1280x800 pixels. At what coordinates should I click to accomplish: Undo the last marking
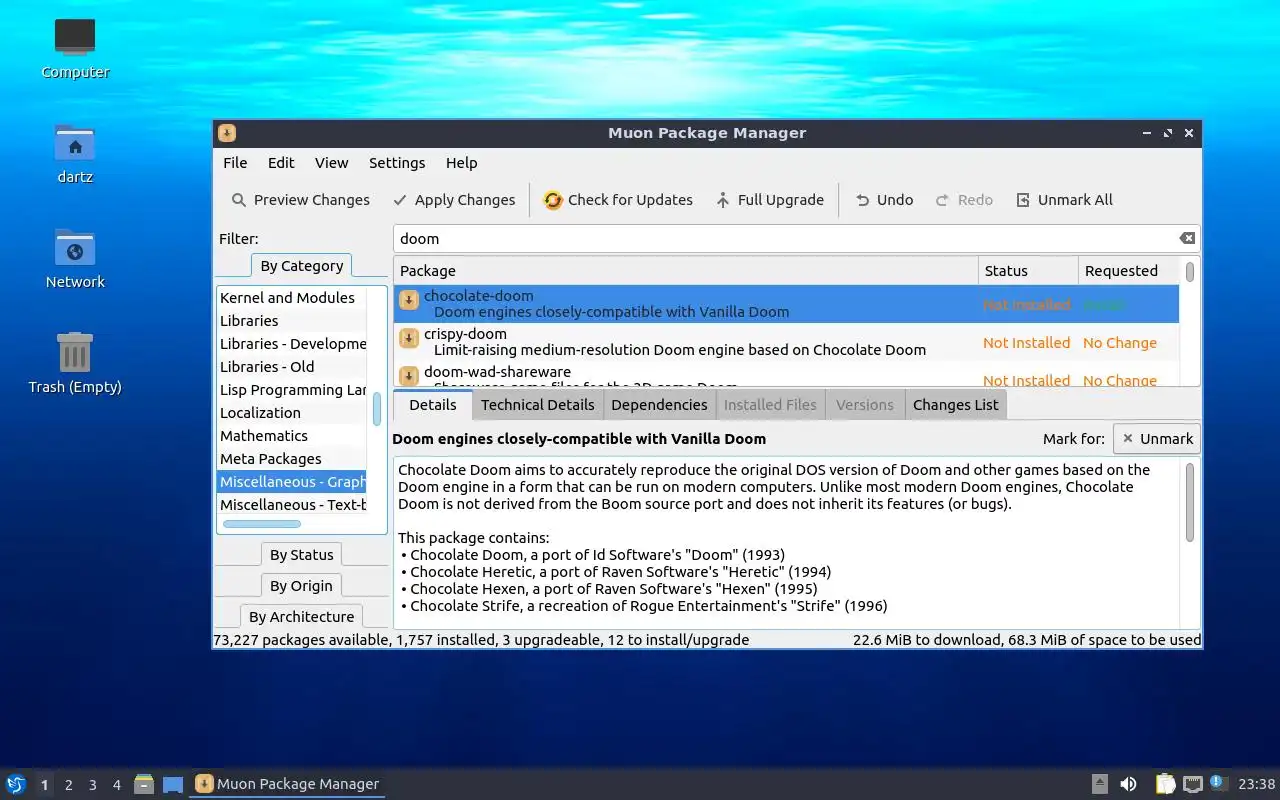[x=884, y=200]
